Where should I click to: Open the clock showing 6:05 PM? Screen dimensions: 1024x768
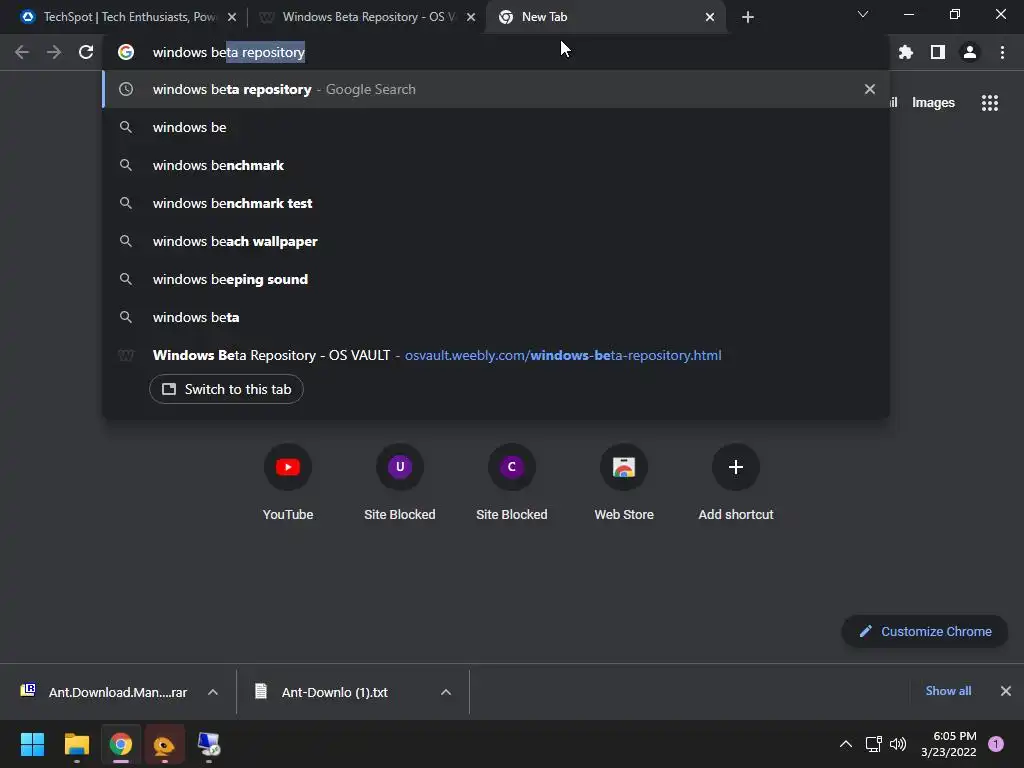tap(949, 744)
